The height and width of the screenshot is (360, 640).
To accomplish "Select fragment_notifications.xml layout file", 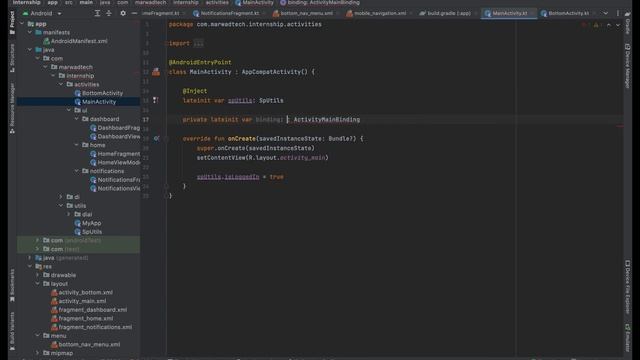I will point(91,327).
